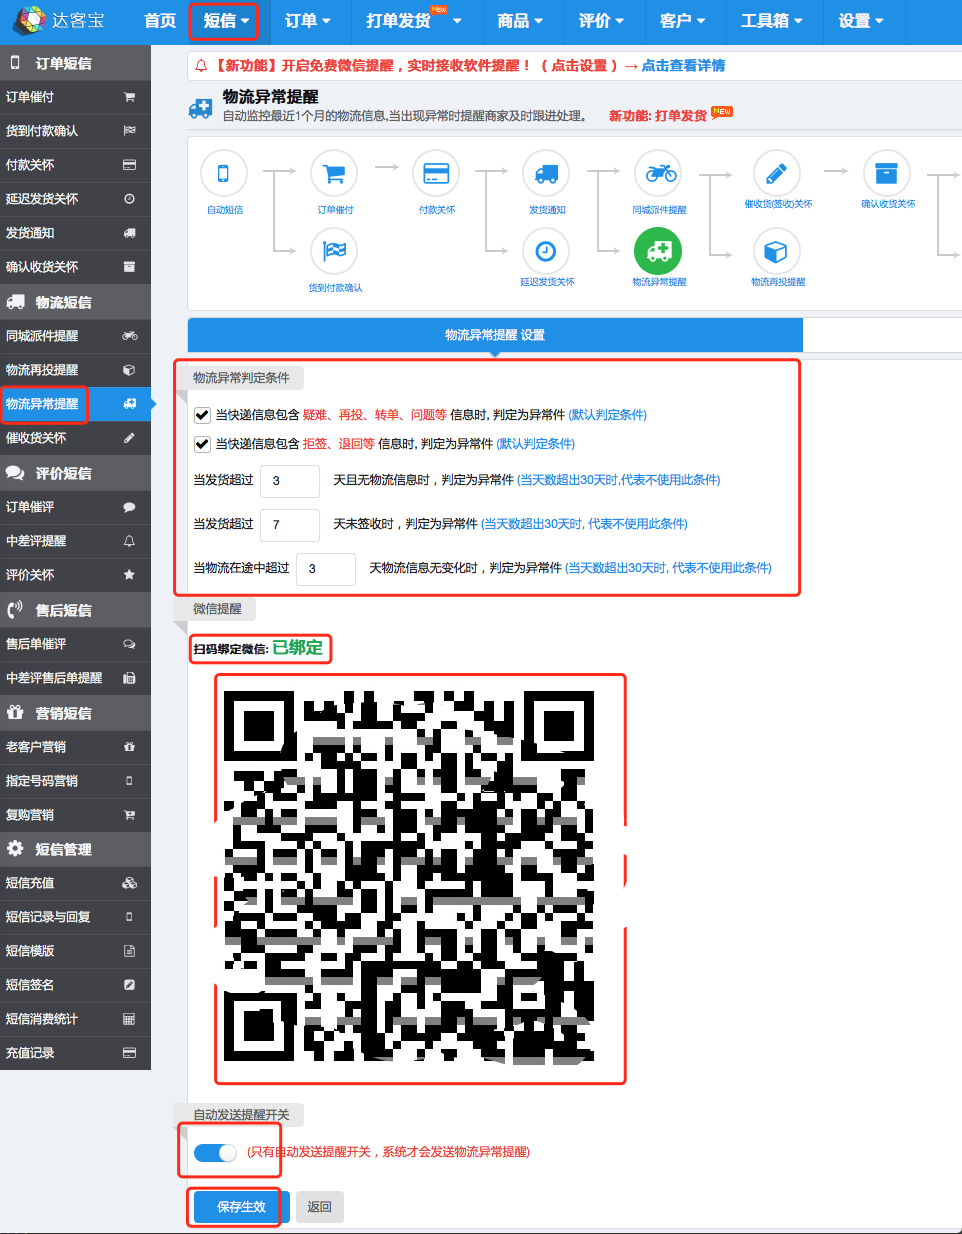Click the 已绑定 status text
Screen dimensions: 962x1234
[x=298, y=648]
